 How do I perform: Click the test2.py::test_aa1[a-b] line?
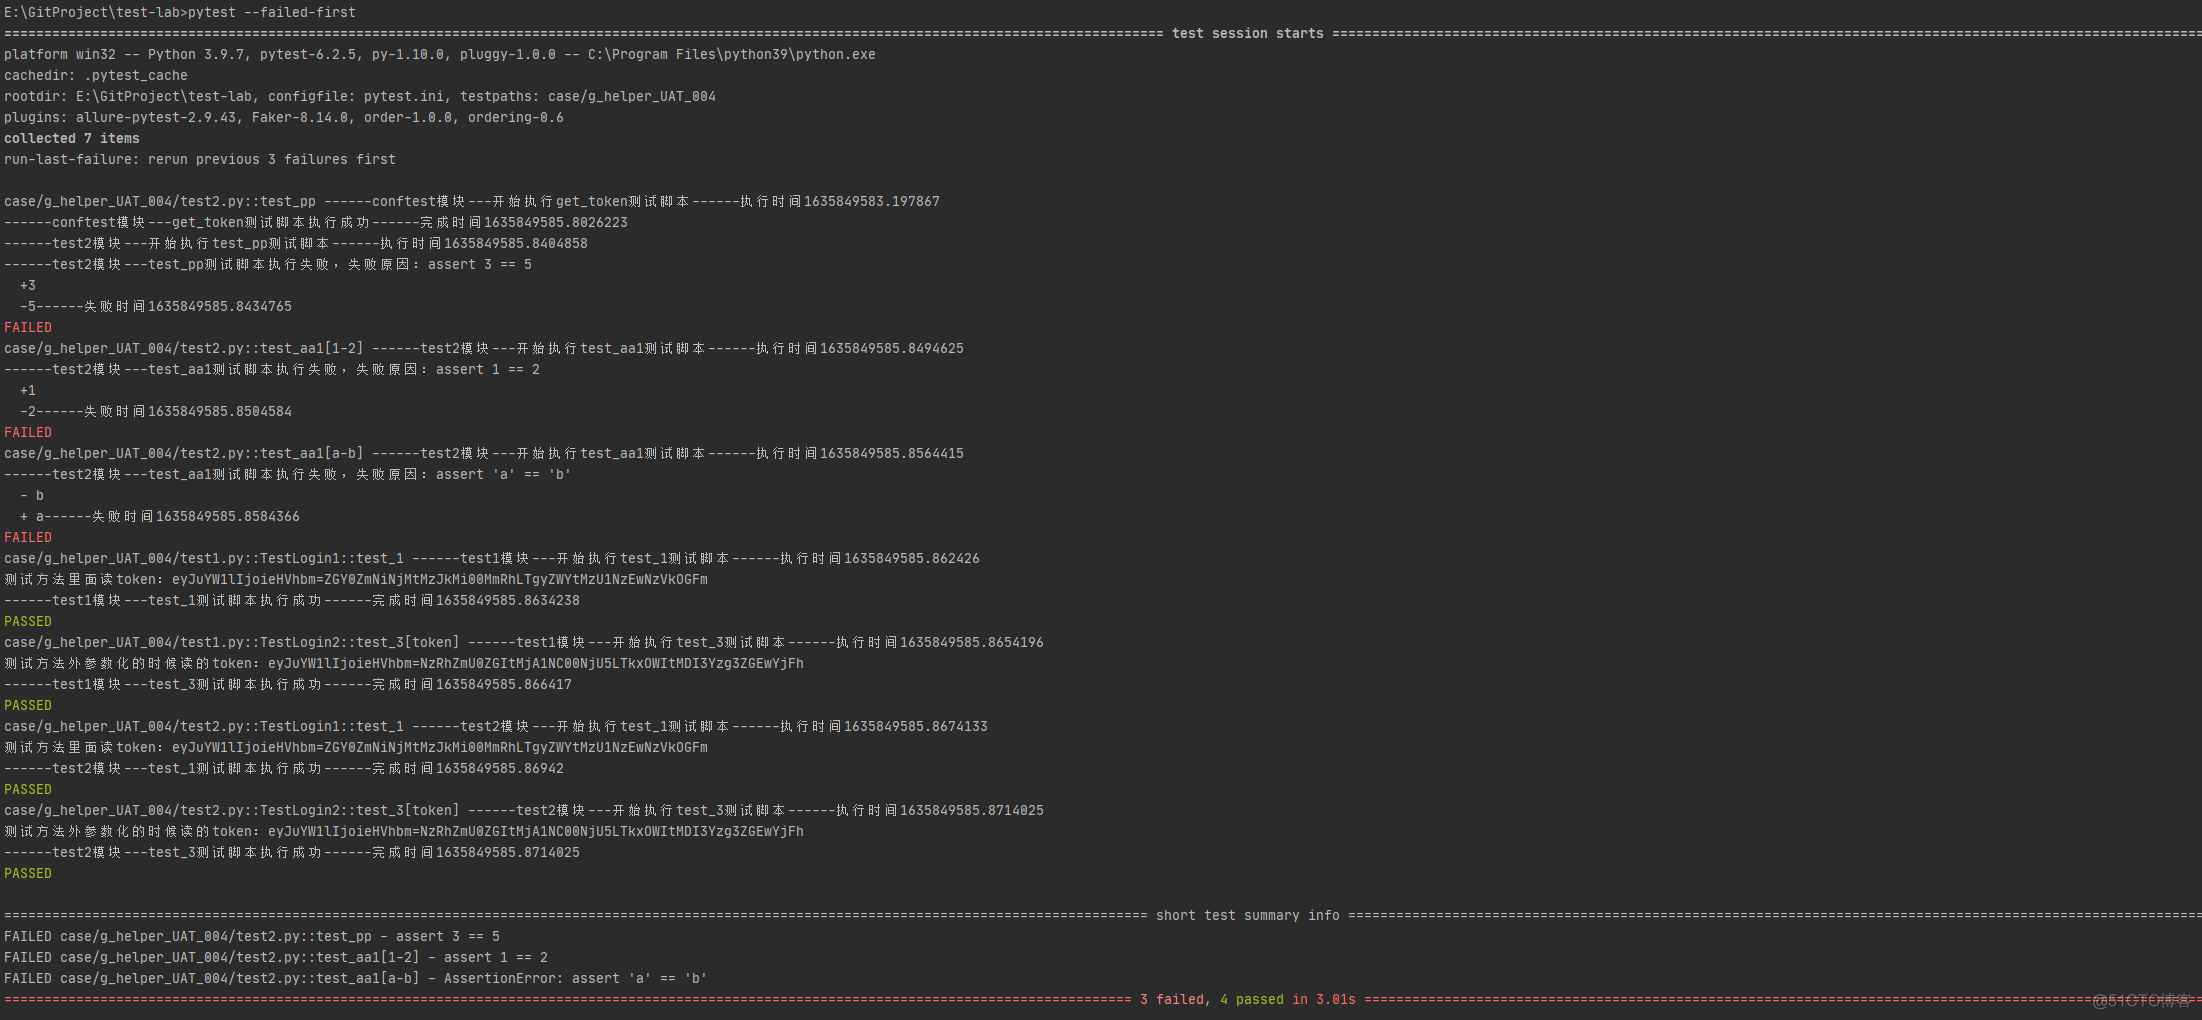point(484,453)
